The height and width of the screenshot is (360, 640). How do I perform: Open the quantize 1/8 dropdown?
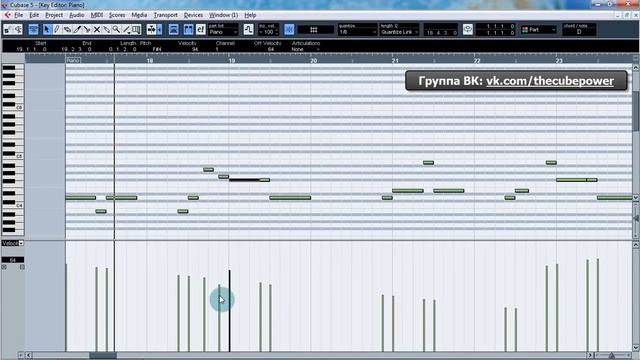click(357, 32)
